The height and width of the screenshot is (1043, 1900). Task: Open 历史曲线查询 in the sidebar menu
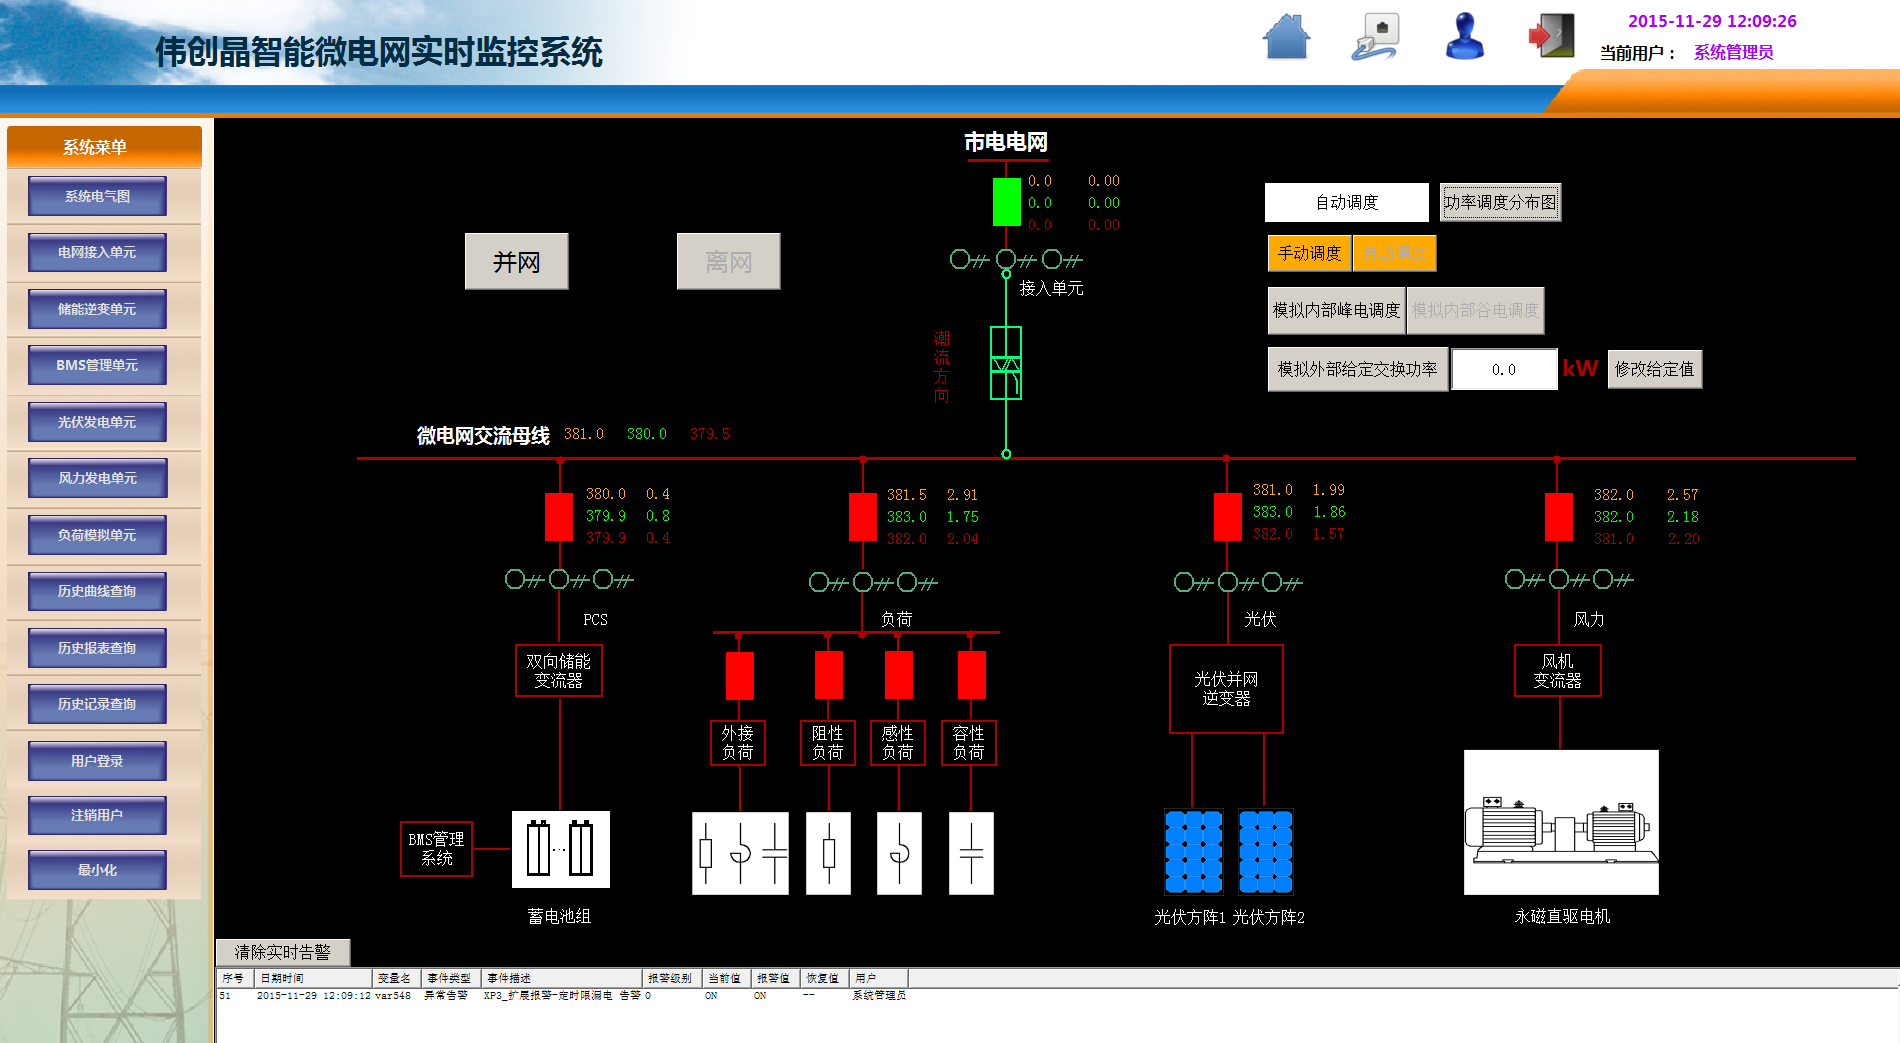tap(97, 591)
